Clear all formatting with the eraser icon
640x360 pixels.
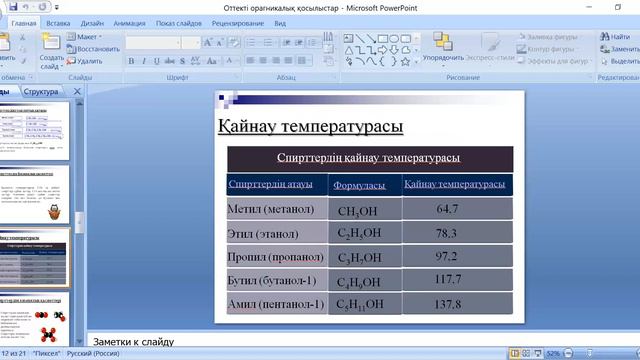234,42
